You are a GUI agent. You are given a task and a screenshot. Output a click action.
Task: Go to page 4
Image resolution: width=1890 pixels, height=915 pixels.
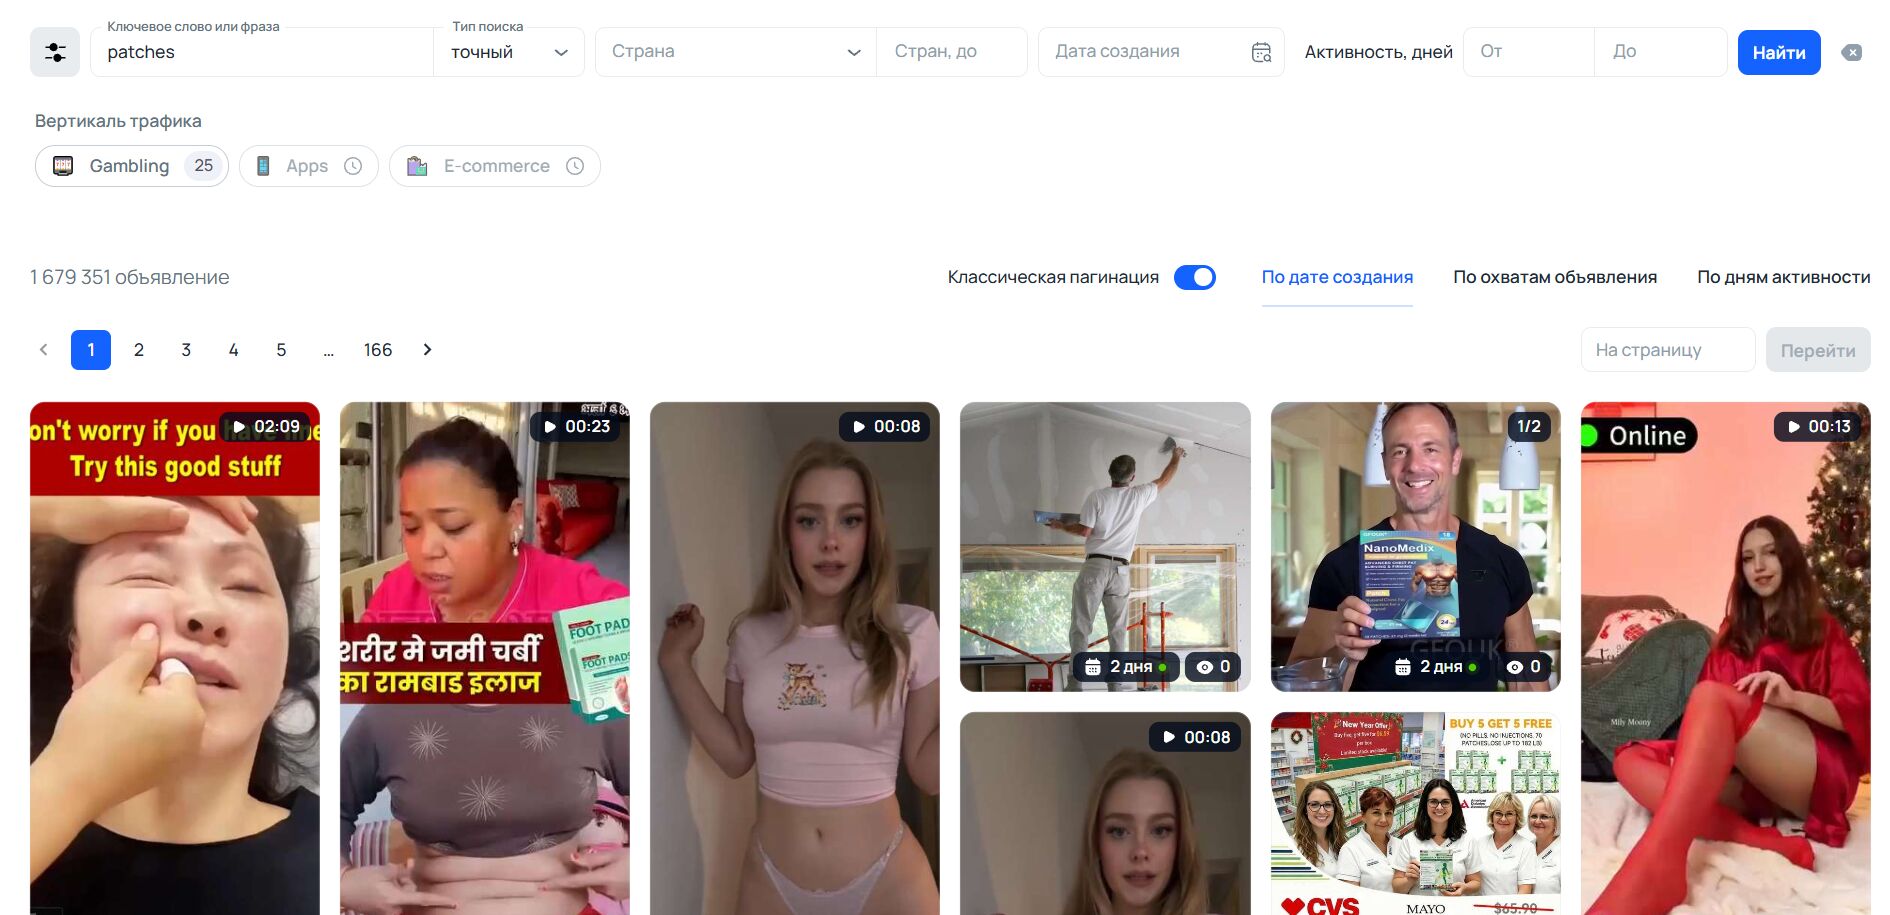(x=234, y=350)
